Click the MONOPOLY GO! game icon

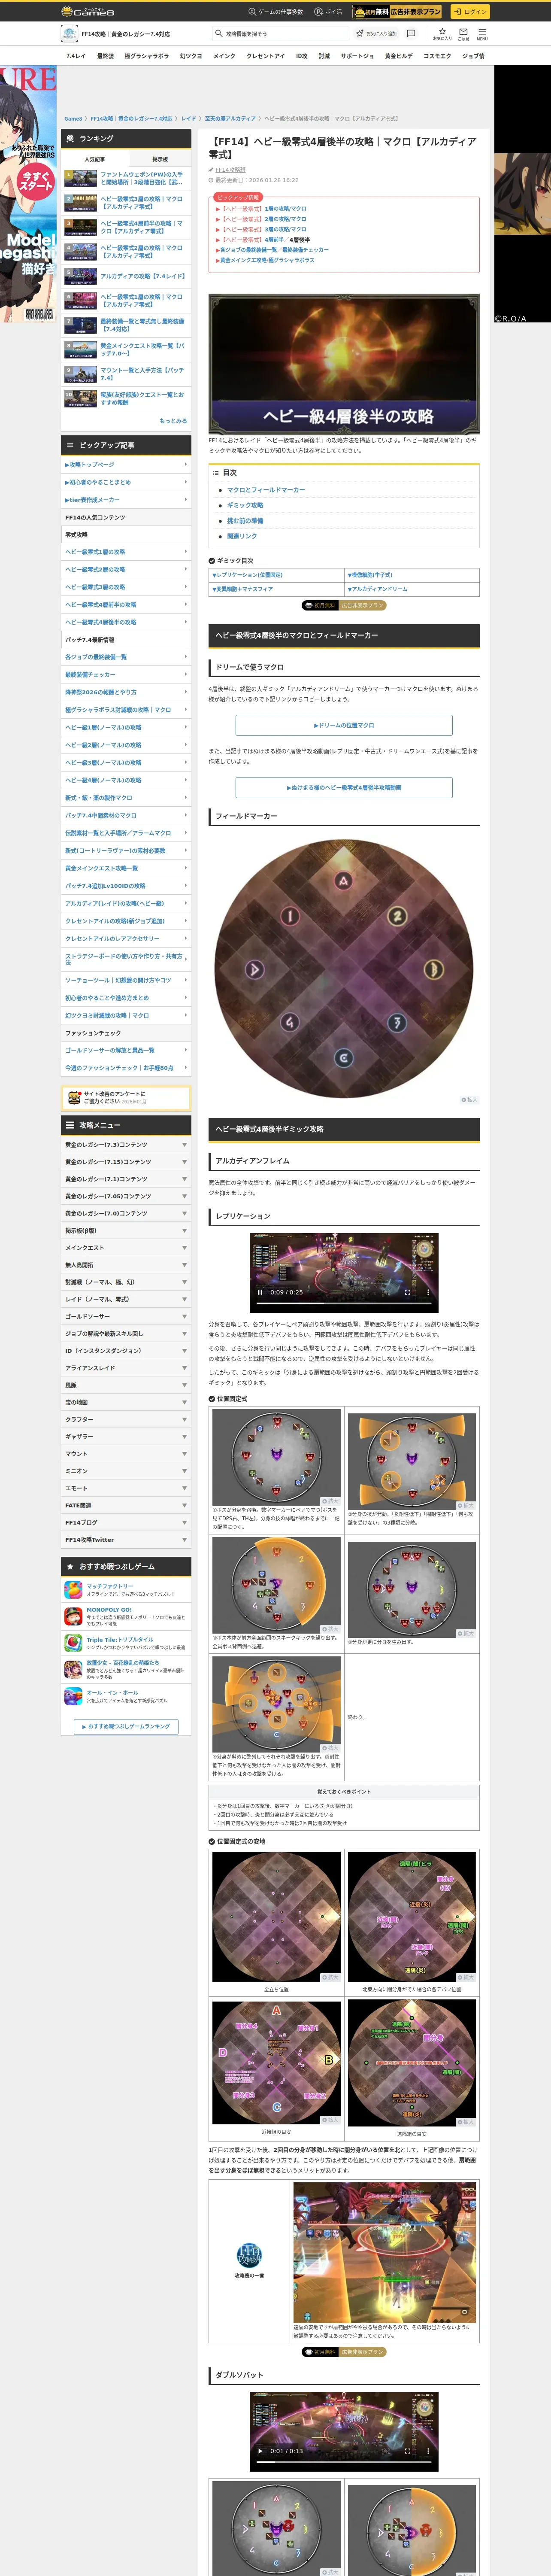click(73, 1617)
